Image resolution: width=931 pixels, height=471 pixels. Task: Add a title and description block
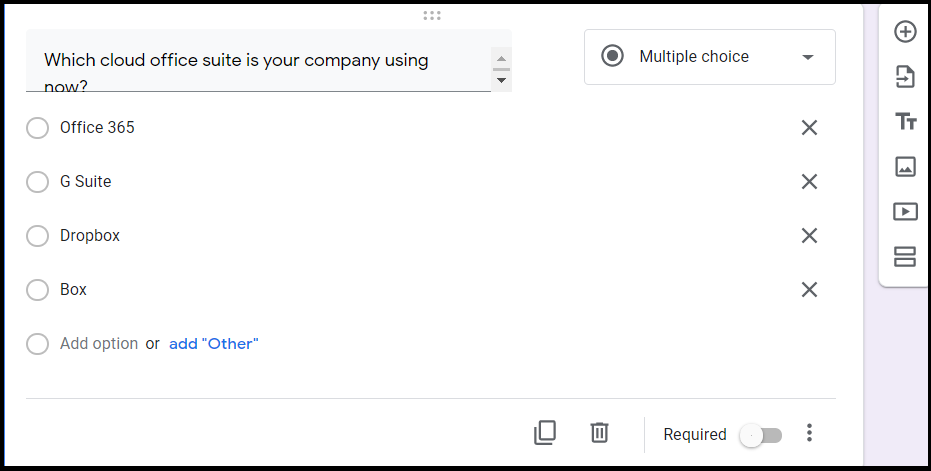point(905,121)
